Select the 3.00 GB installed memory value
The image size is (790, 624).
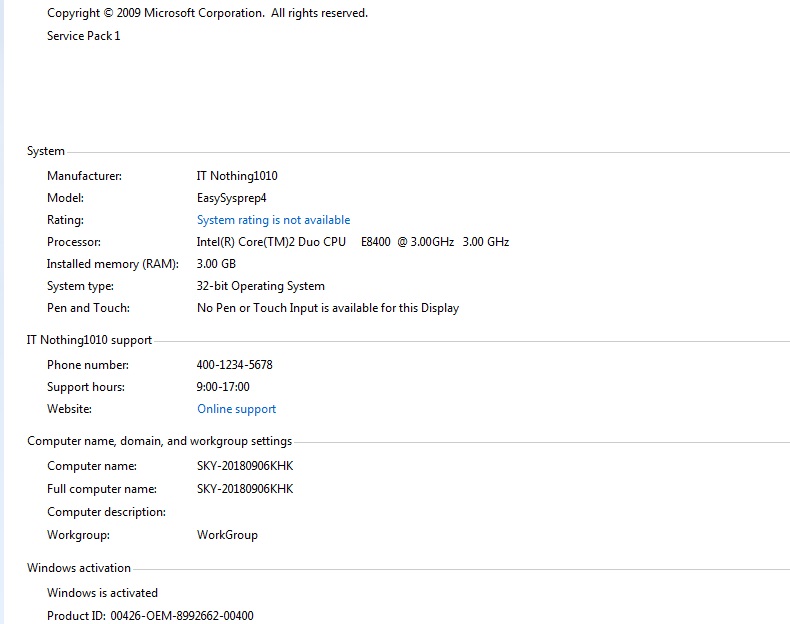(216, 264)
